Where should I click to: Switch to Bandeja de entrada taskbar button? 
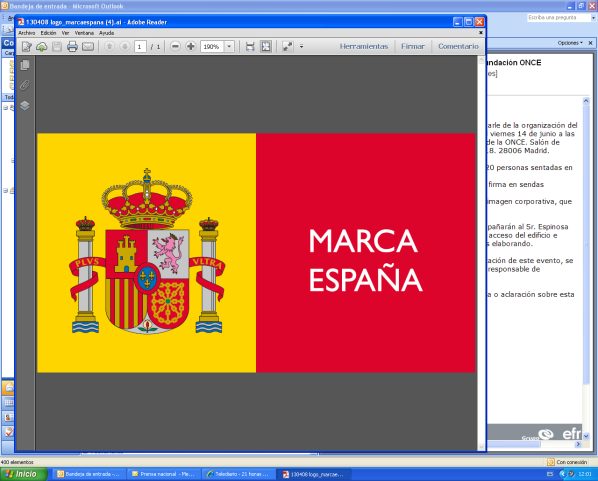tap(88, 474)
